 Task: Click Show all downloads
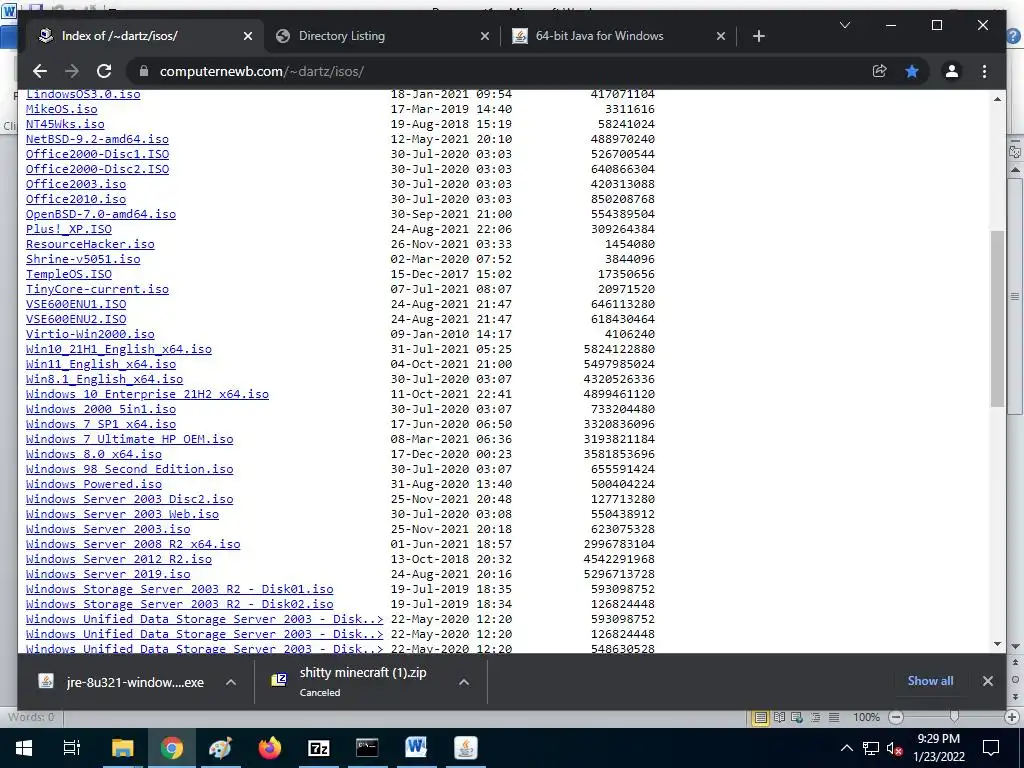click(x=930, y=680)
